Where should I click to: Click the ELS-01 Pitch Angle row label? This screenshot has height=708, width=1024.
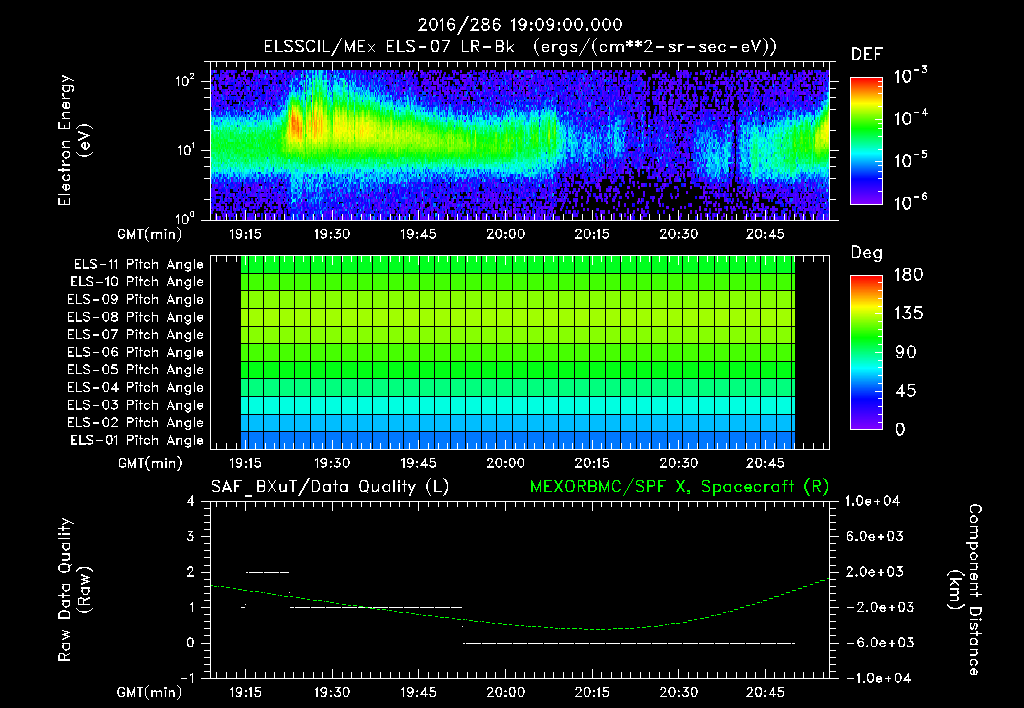137,440
